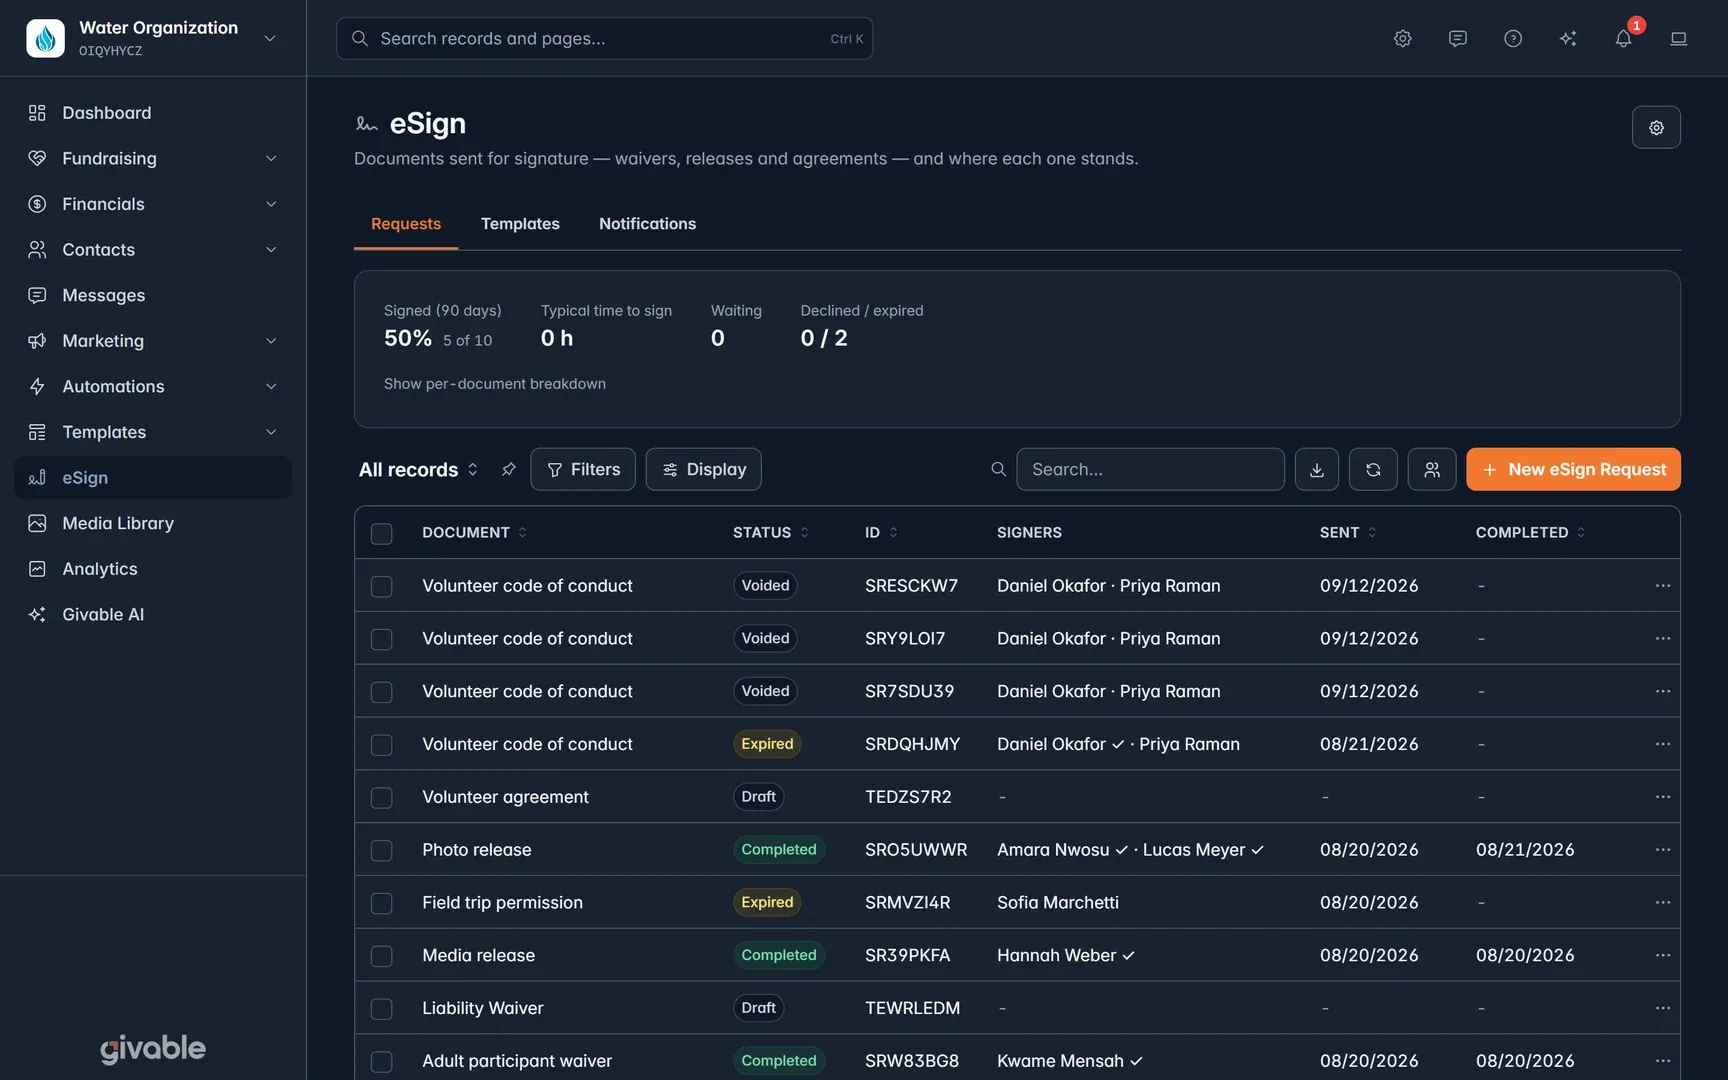This screenshot has width=1728, height=1080.
Task: Open Analytics in sidebar
Action: click(153, 568)
